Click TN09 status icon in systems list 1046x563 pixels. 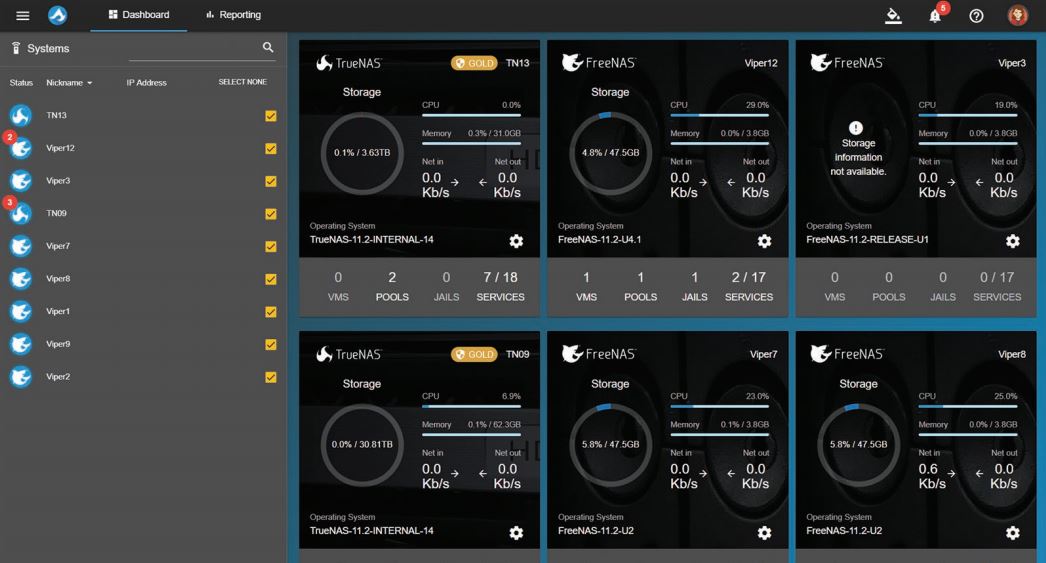pyautogui.click(x=21, y=213)
